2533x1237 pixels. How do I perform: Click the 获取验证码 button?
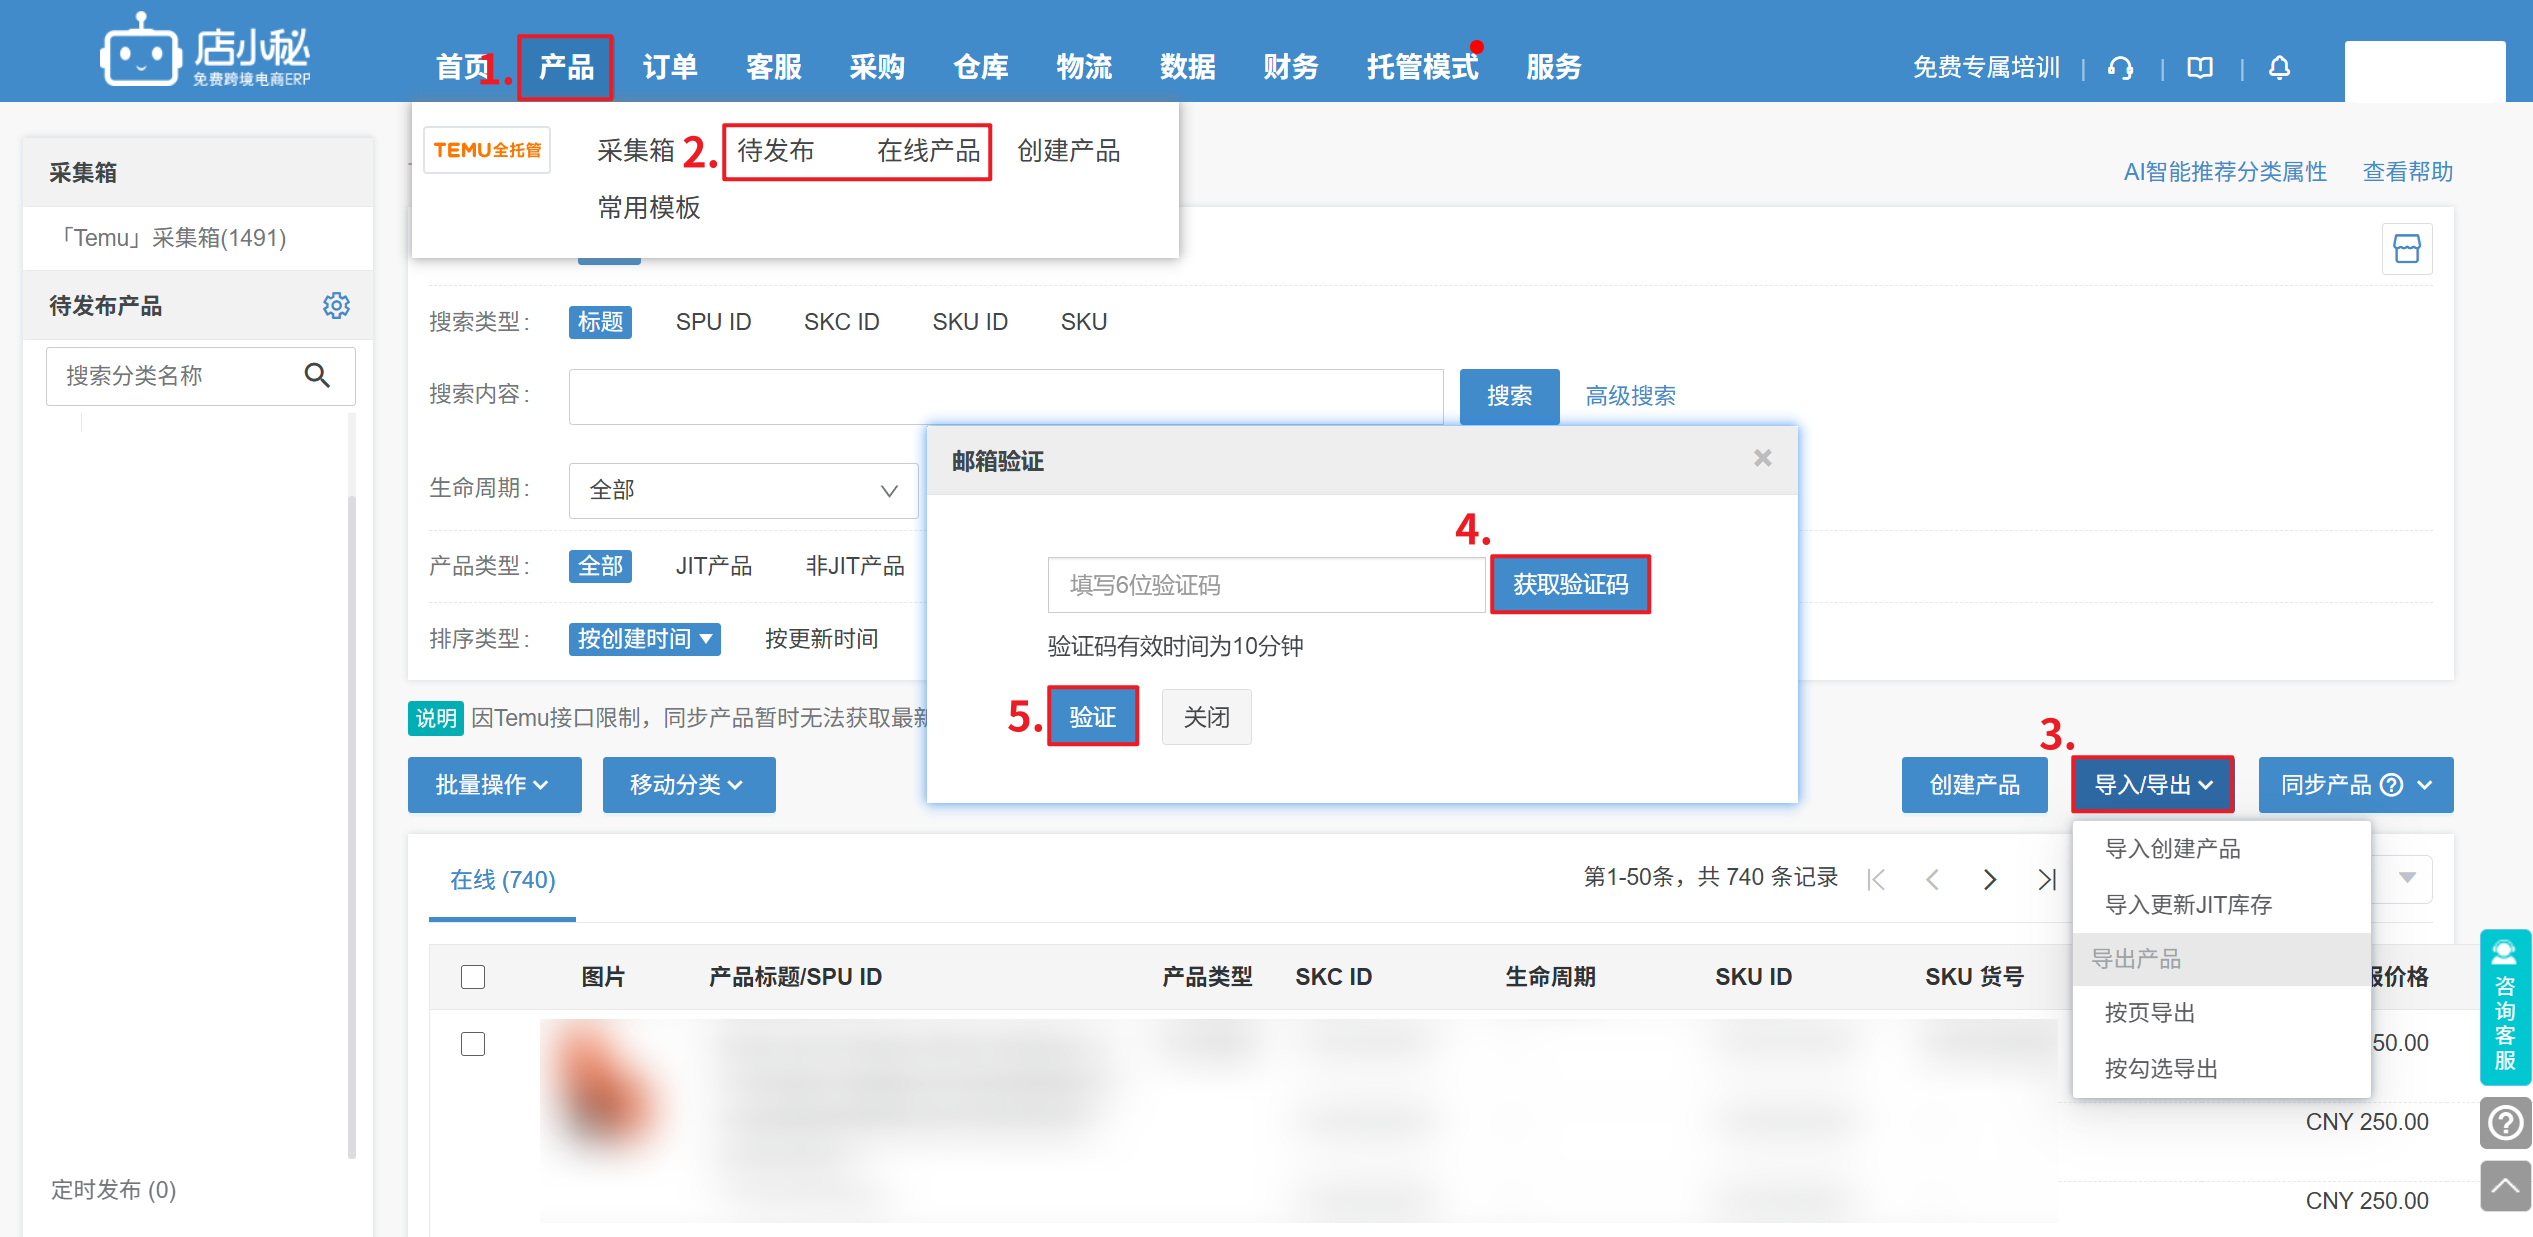click(x=1569, y=584)
